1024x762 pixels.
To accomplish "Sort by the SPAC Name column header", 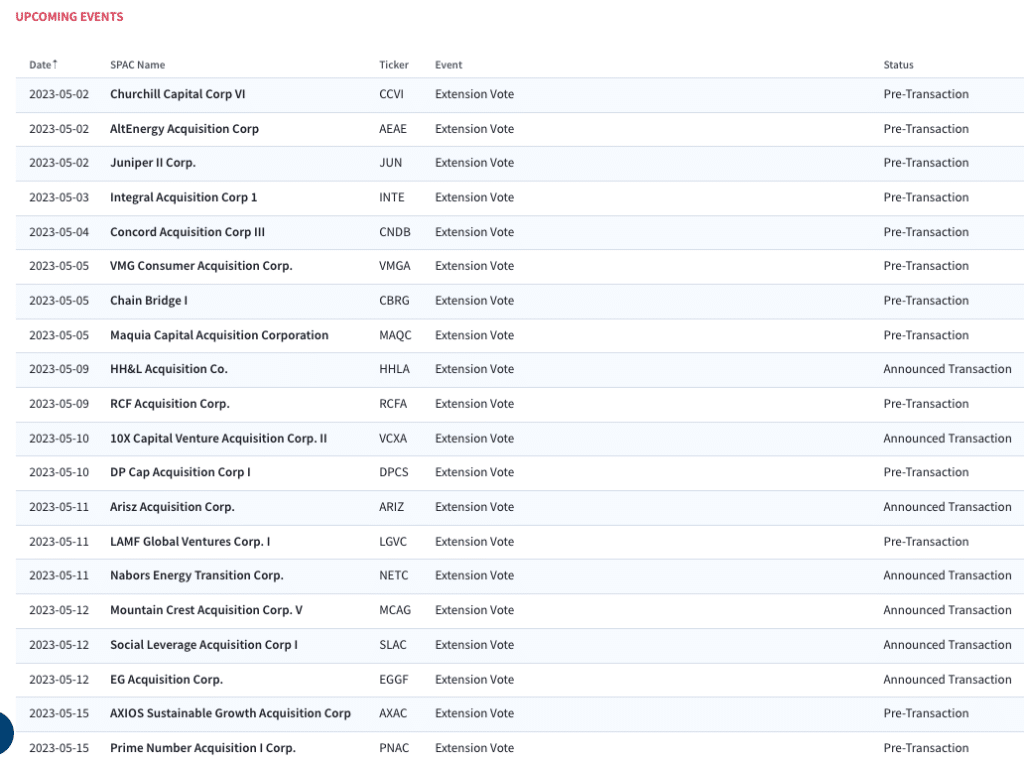I will (x=137, y=65).
